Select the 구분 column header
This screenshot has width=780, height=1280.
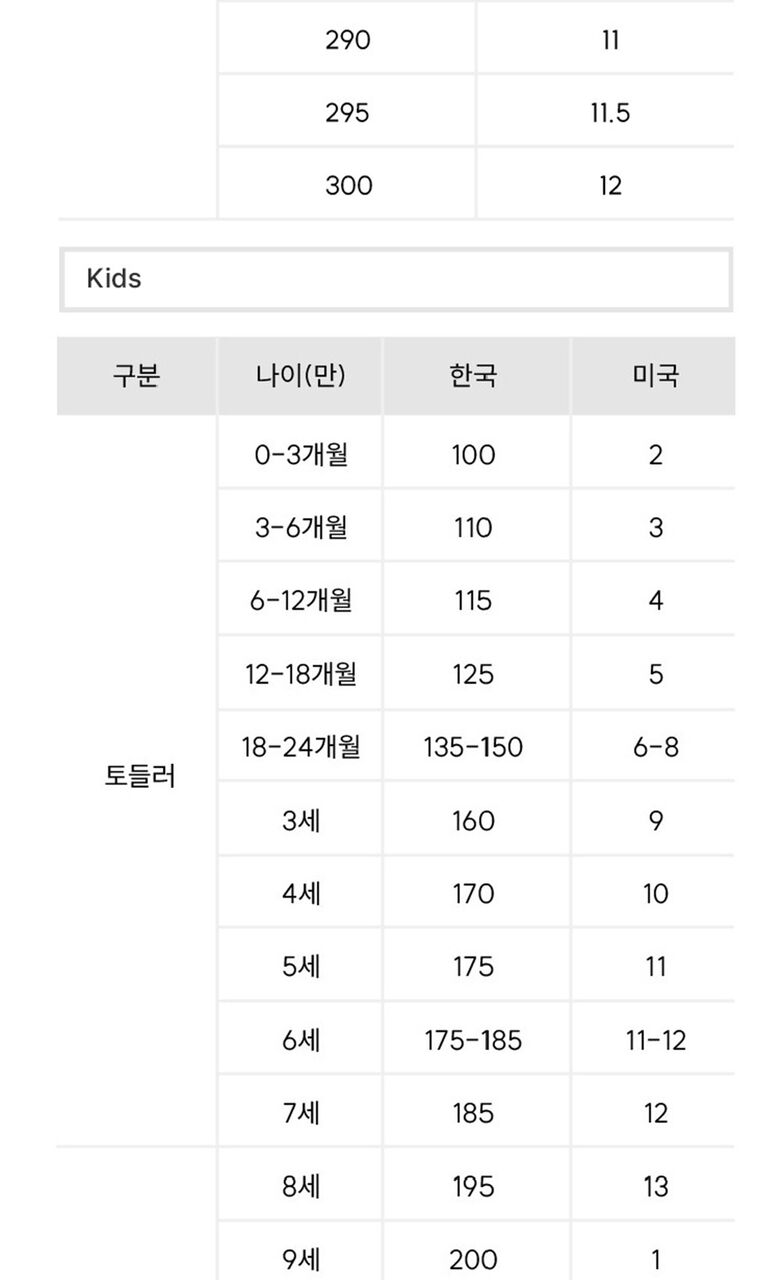coord(136,376)
